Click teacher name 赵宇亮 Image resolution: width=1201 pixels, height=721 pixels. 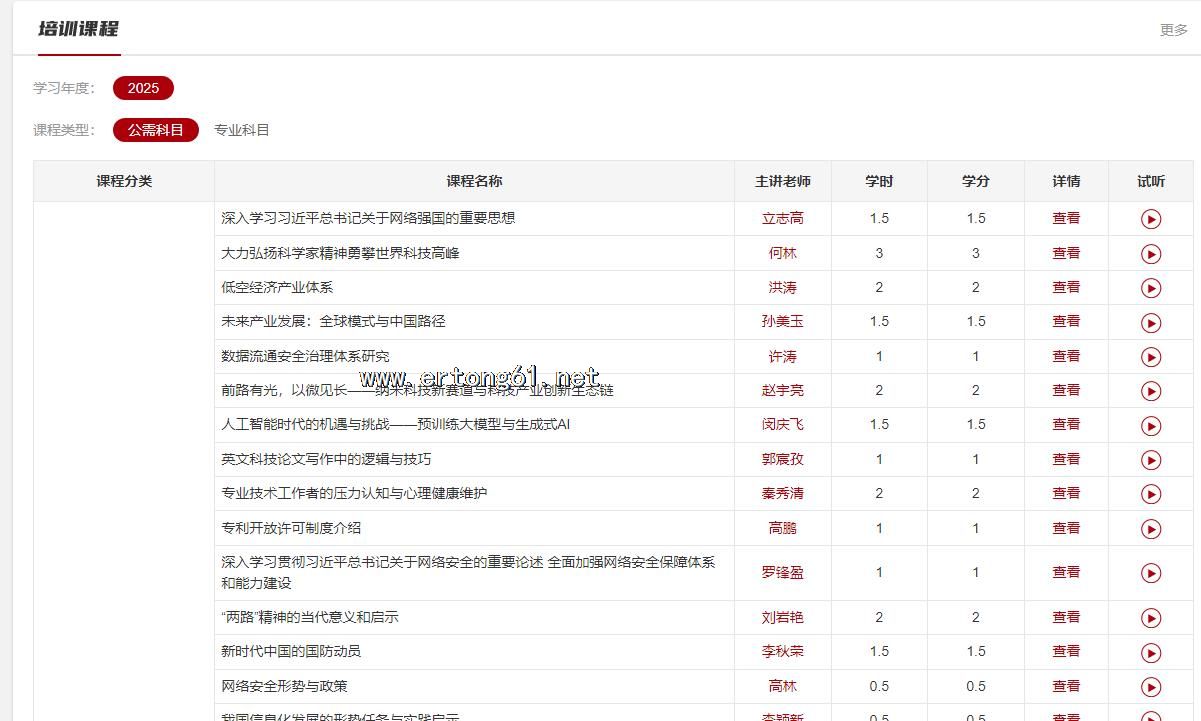coord(782,390)
